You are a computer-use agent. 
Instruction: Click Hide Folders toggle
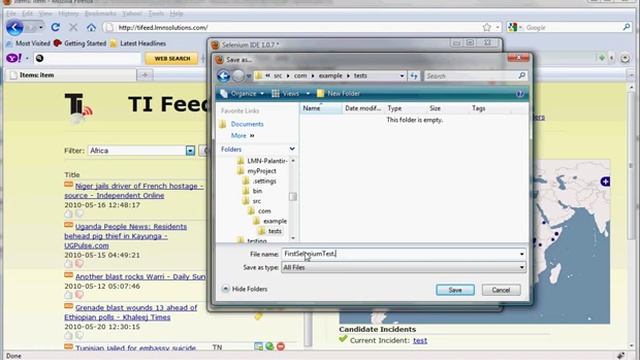[244, 289]
